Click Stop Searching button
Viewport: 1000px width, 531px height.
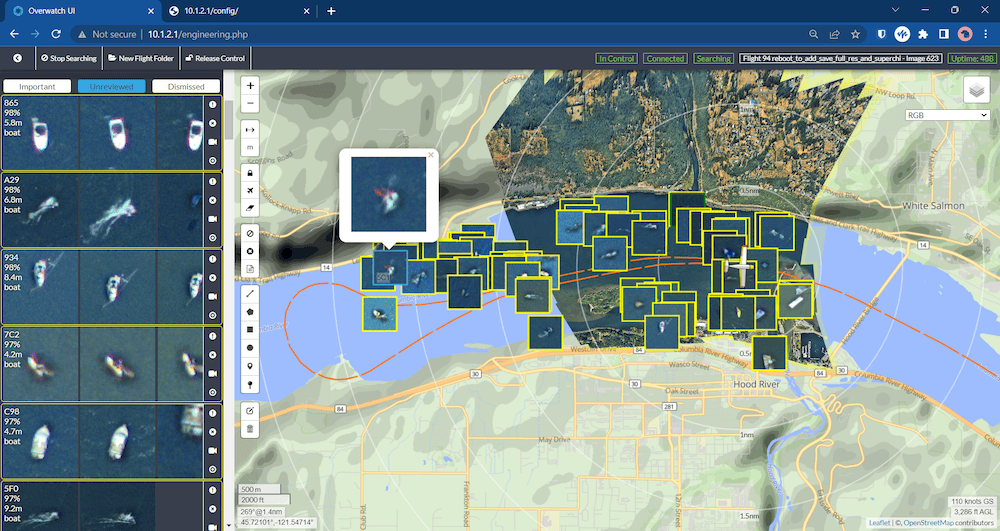(68, 58)
